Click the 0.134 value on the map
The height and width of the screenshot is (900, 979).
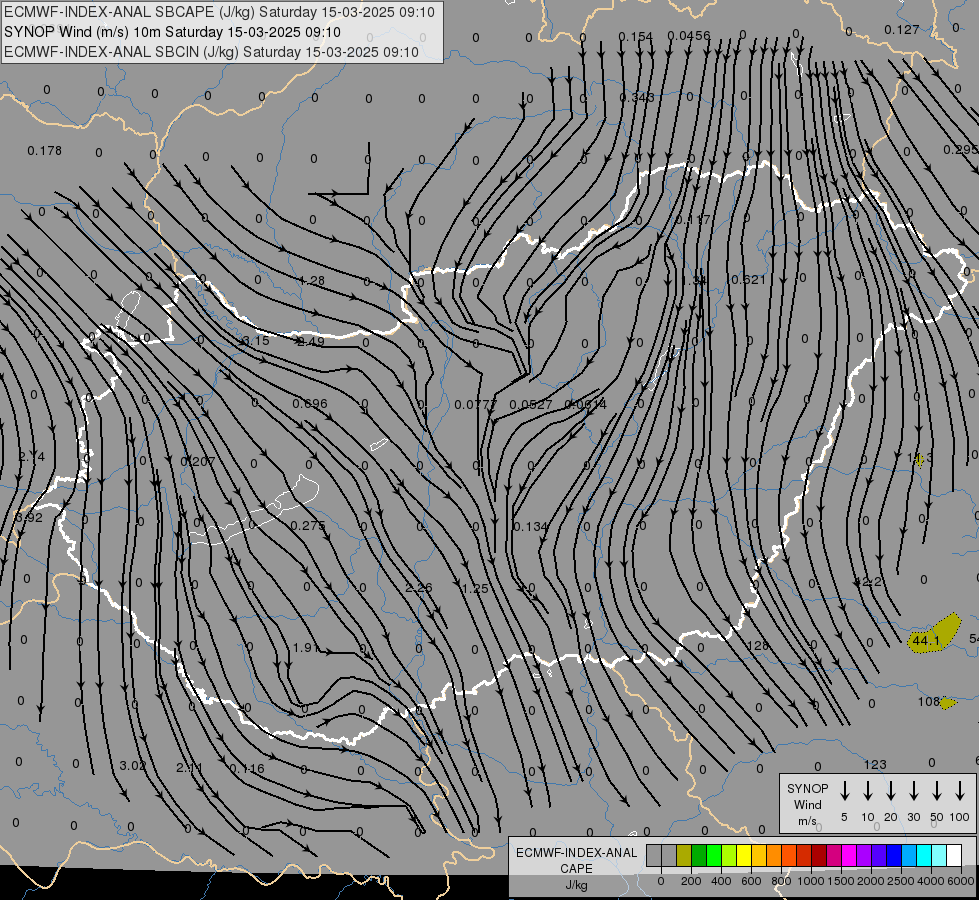click(530, 527)
